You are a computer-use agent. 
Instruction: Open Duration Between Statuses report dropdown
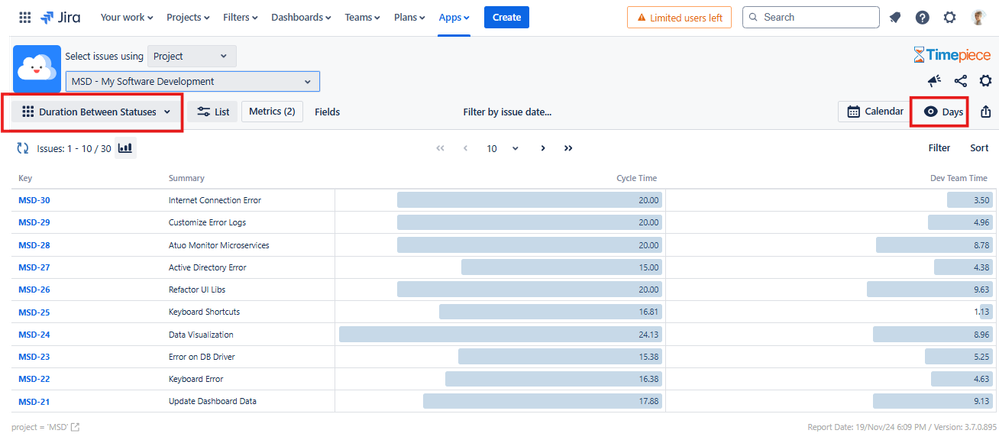pyautogui.click(x=96, y=111)
